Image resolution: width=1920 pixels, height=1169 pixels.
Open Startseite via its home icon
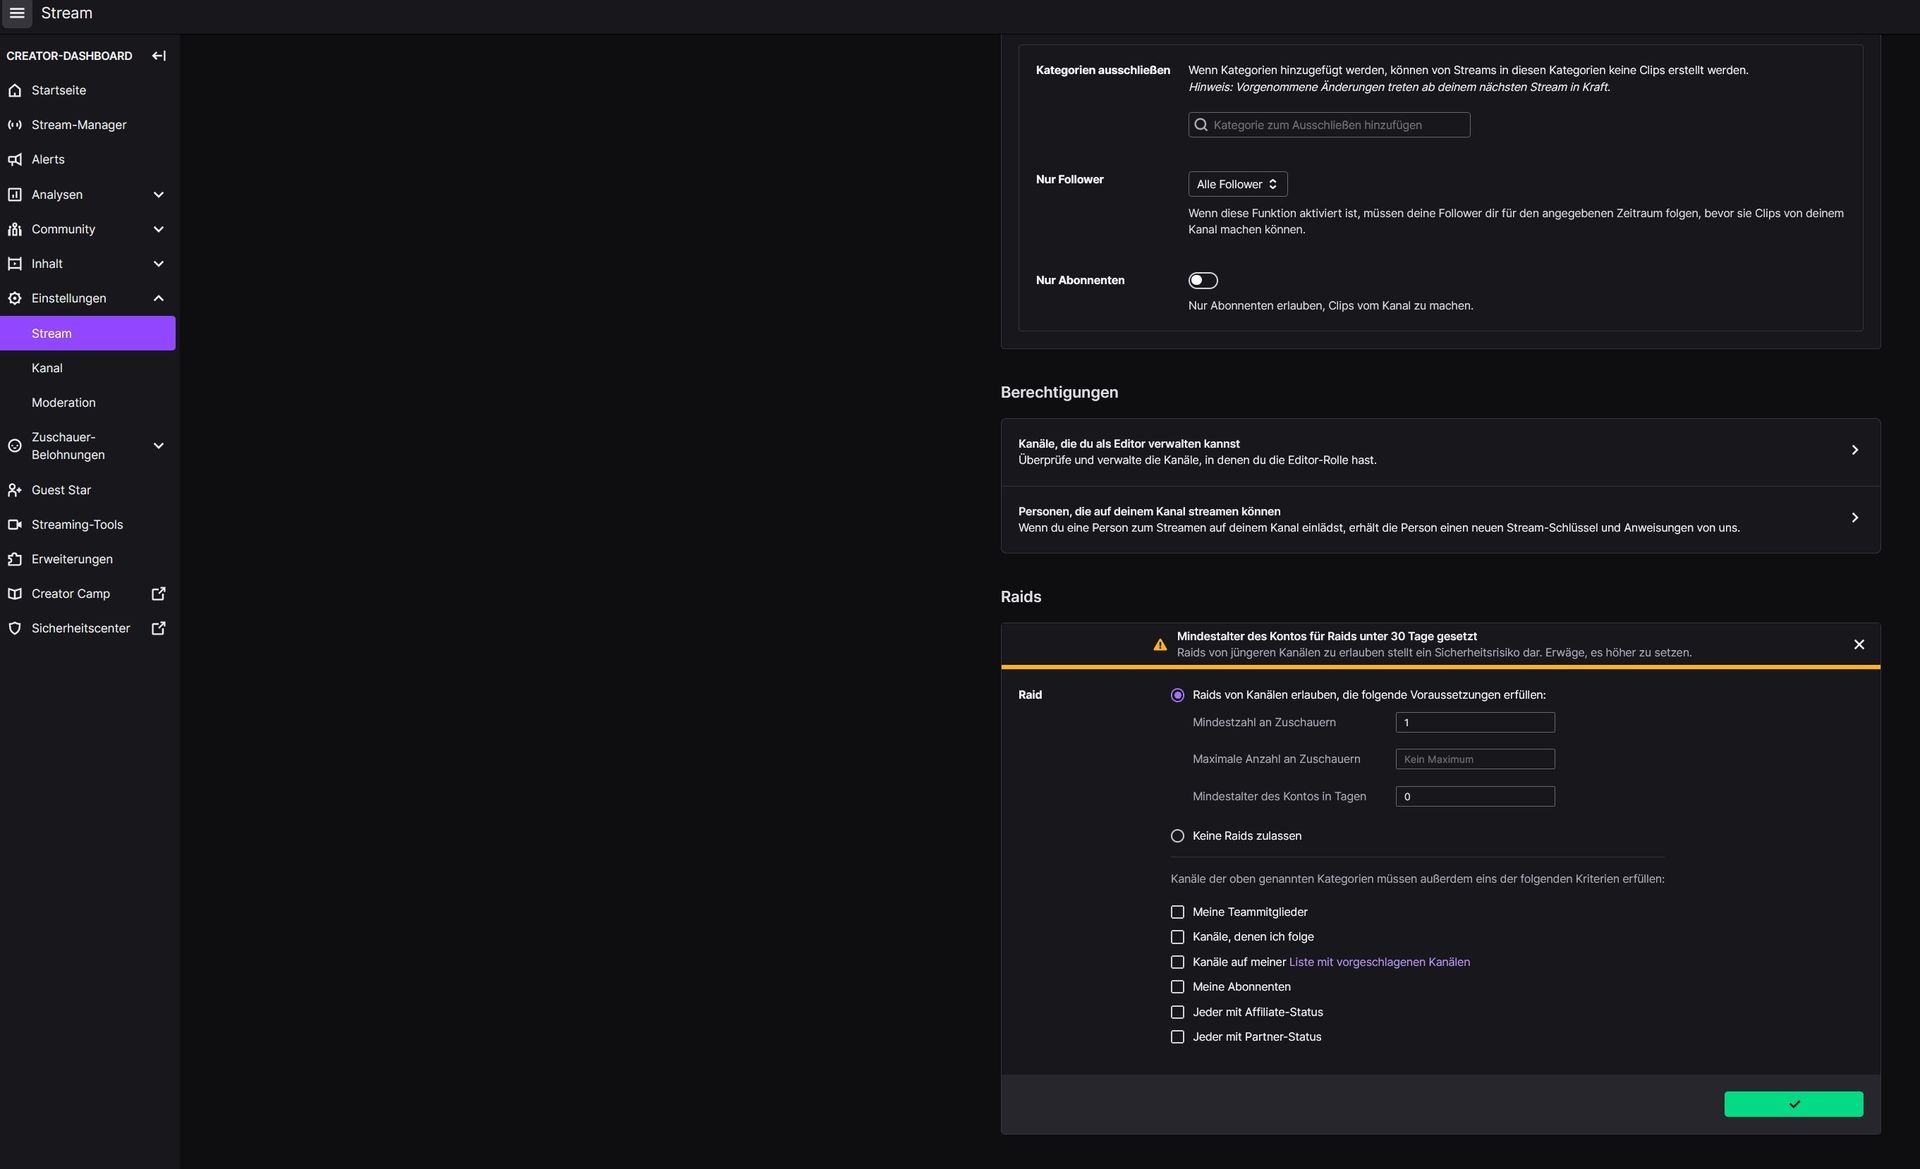15,91
